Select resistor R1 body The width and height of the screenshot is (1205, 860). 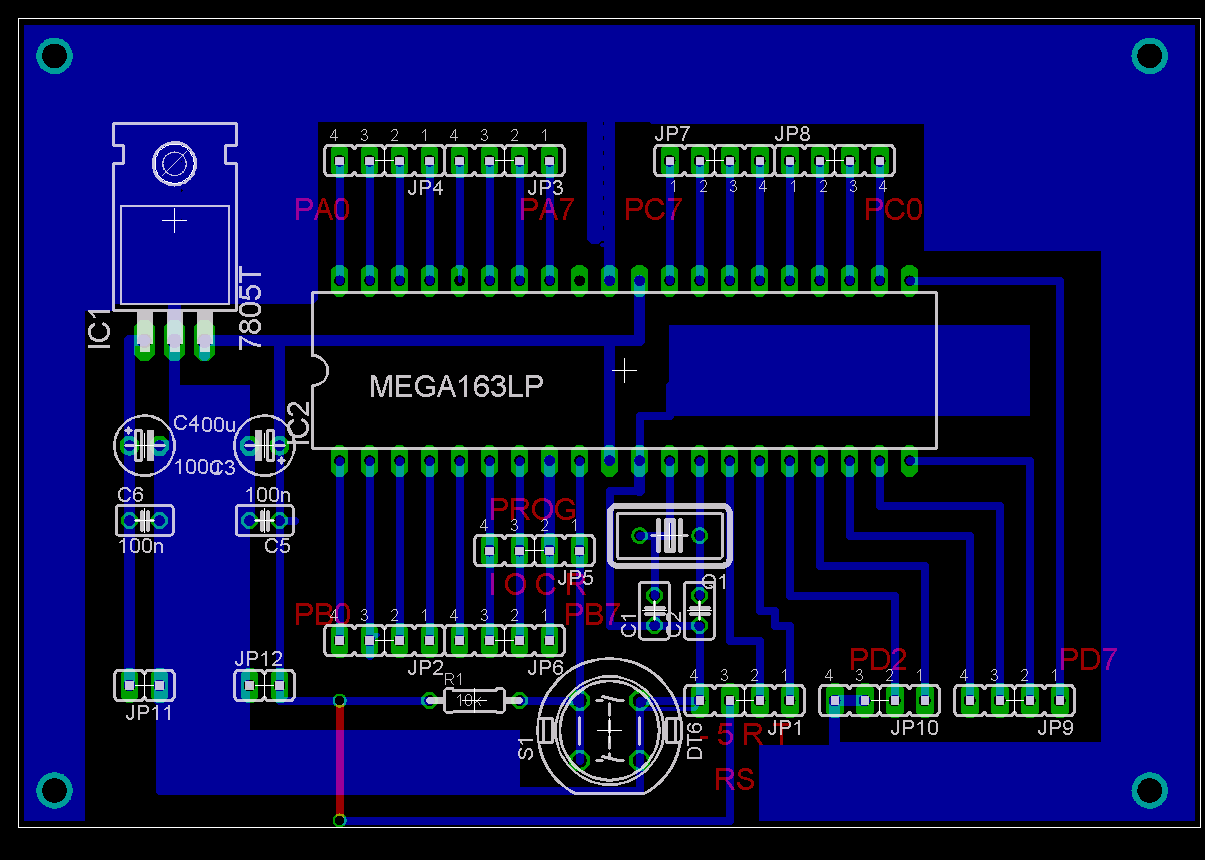tap(475, 700)
